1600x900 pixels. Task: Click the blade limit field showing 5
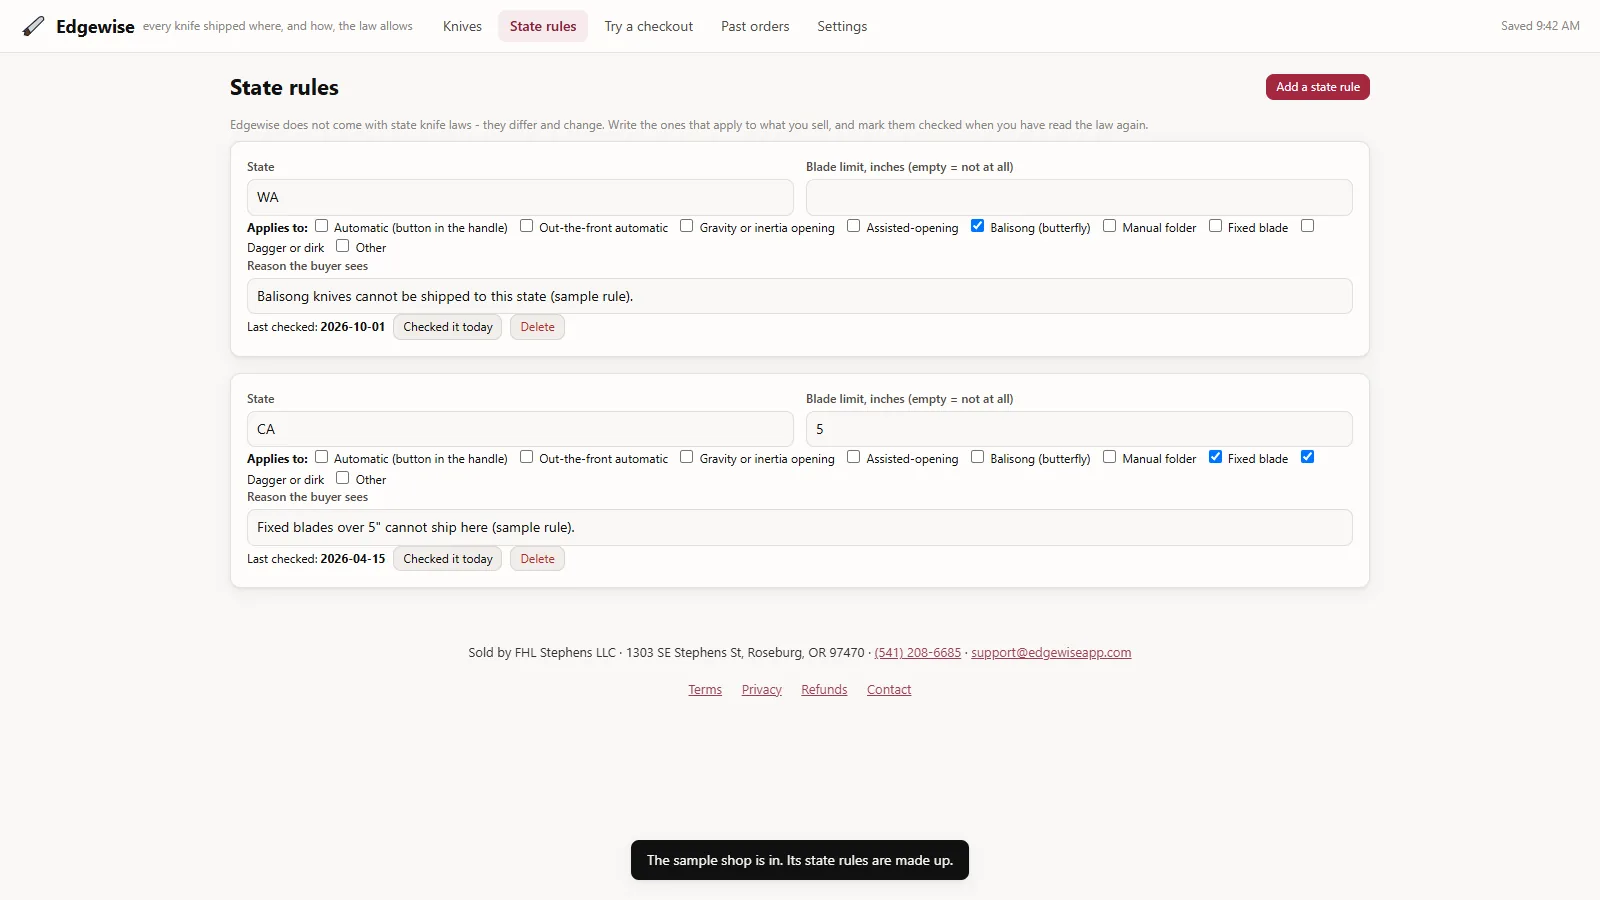(1079, 429)
